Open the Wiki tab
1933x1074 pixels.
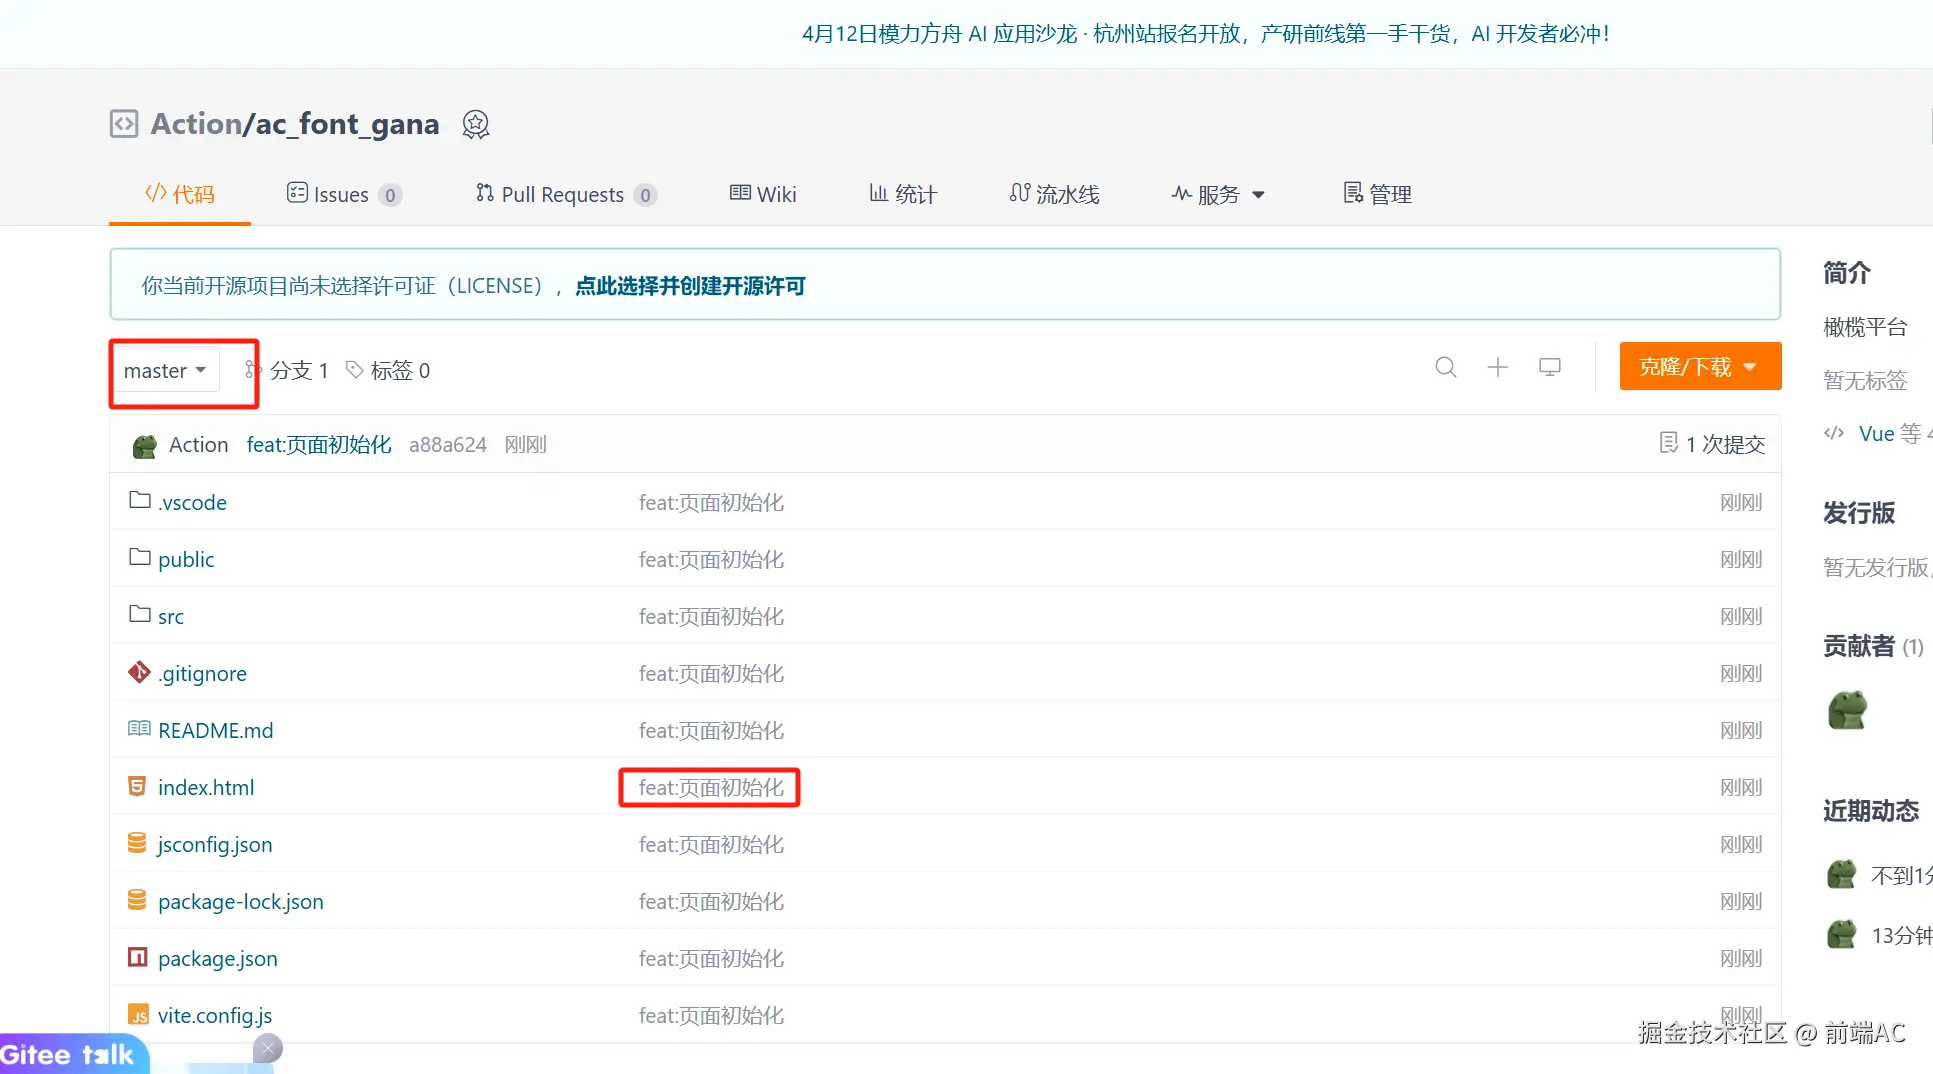click(763, 194)
